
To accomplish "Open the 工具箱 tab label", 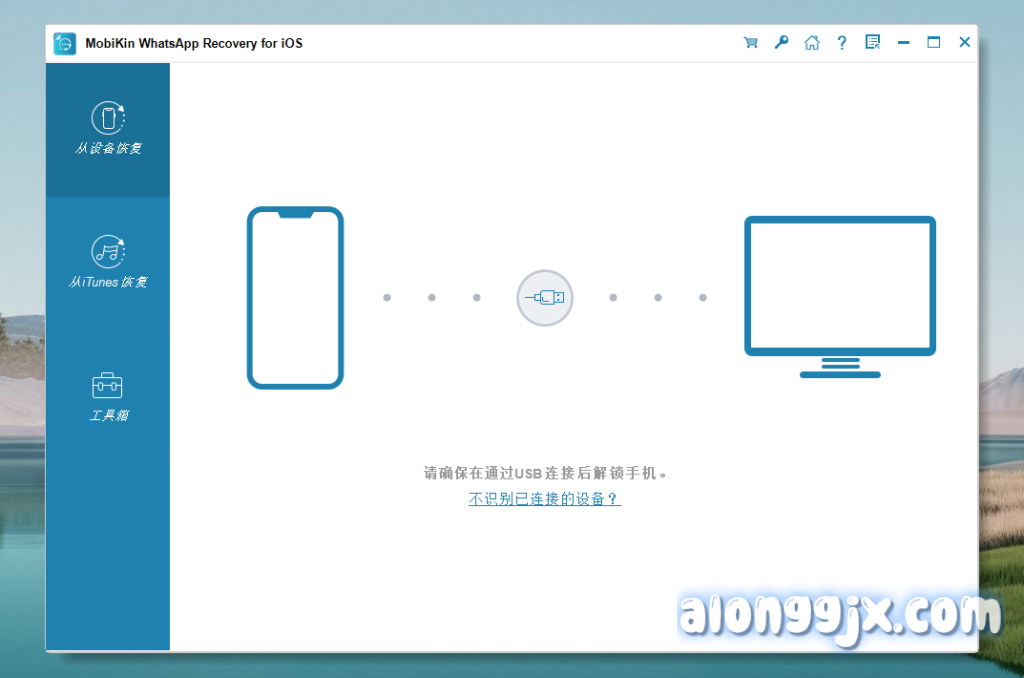I will (x=108, y=415).
